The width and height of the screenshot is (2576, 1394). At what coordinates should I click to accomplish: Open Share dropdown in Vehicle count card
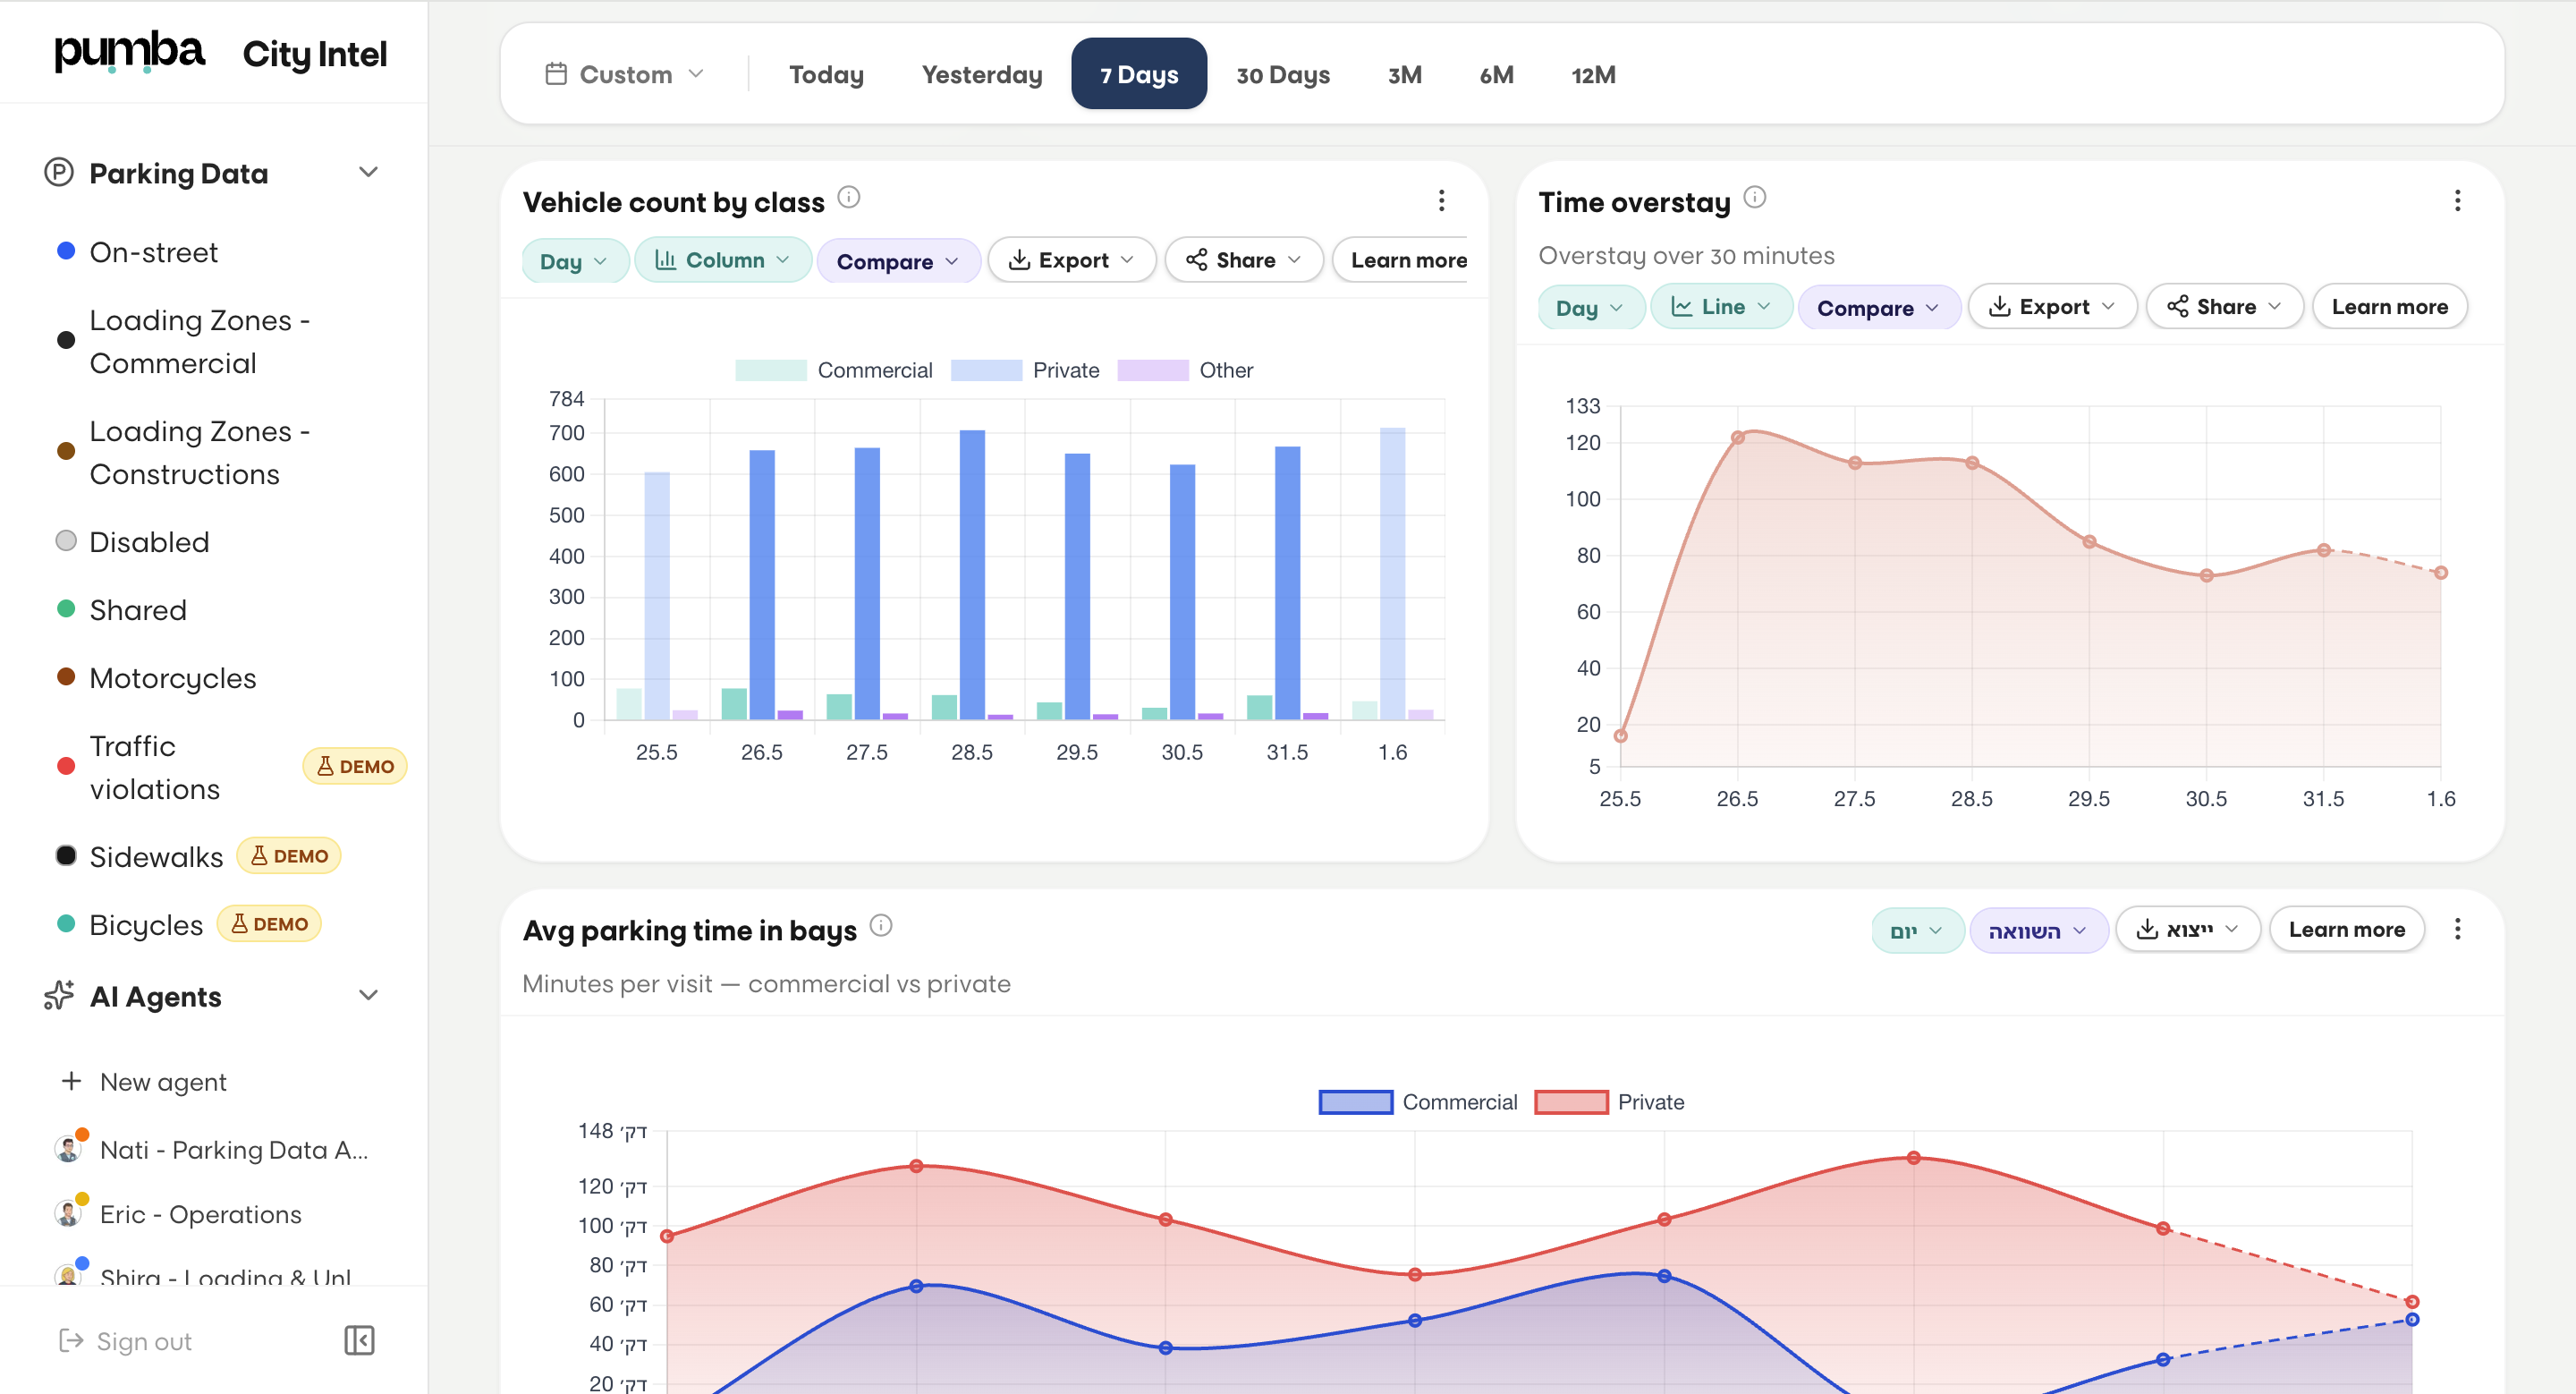tap(1244, 260)
